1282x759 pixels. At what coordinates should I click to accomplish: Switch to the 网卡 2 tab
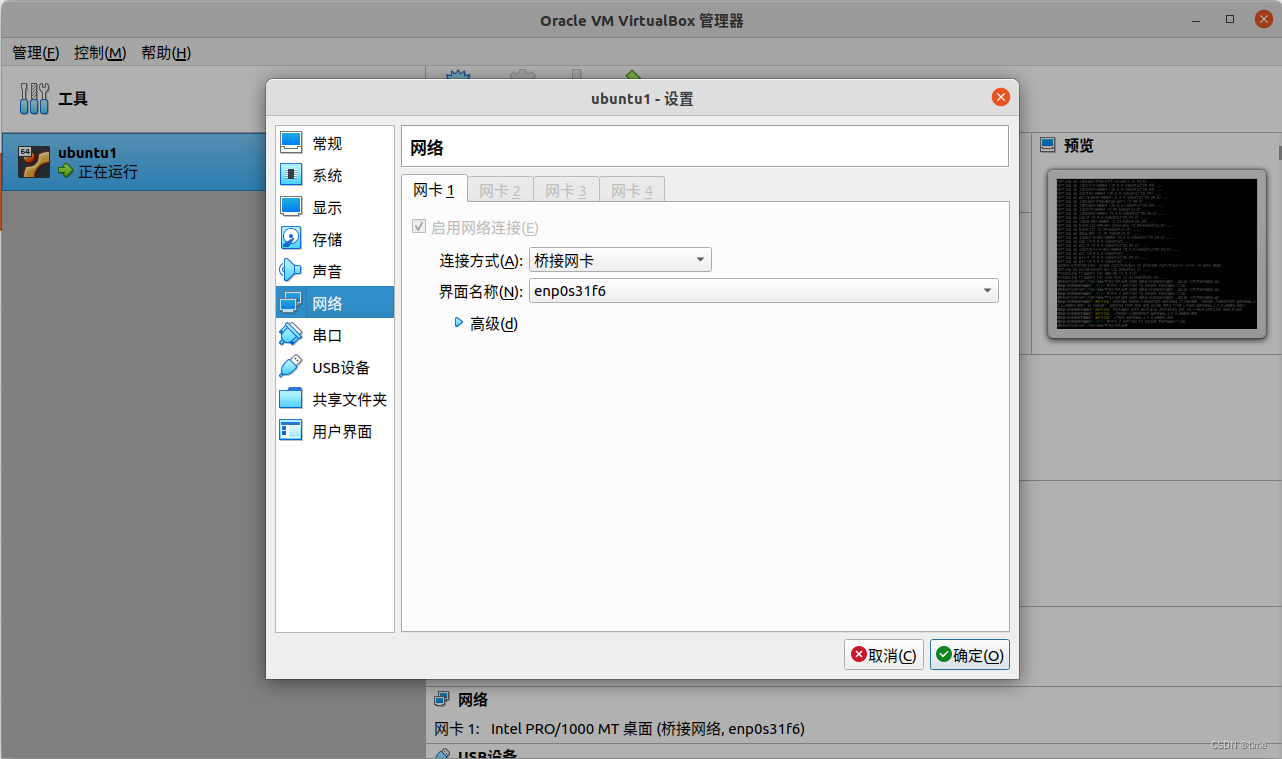tap(500, 190)
